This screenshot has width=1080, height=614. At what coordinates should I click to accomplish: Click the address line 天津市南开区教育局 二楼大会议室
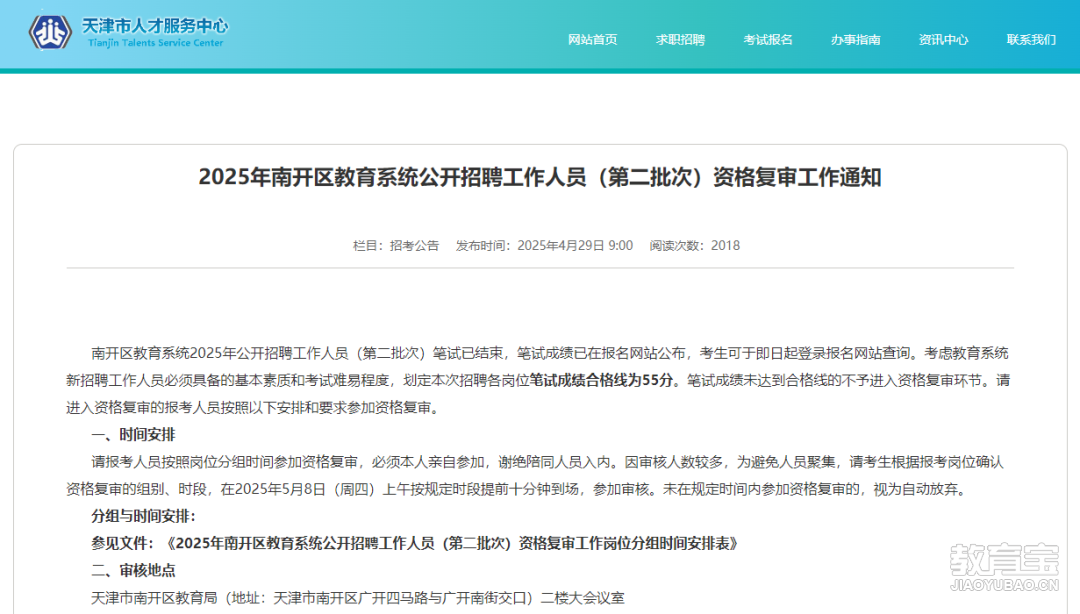pyautogui.click(x=357, y=598)
